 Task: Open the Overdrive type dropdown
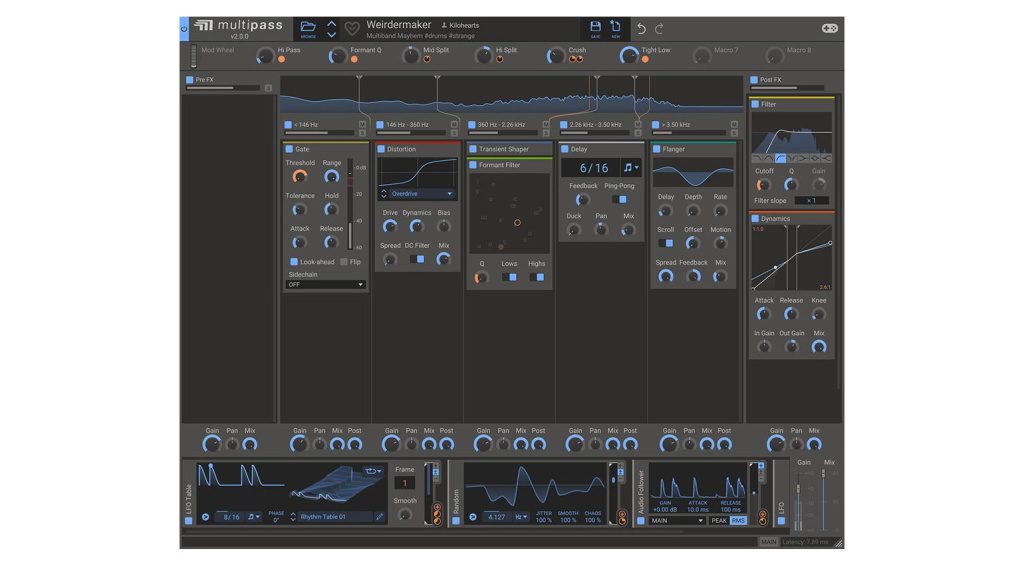pos(421,194)
